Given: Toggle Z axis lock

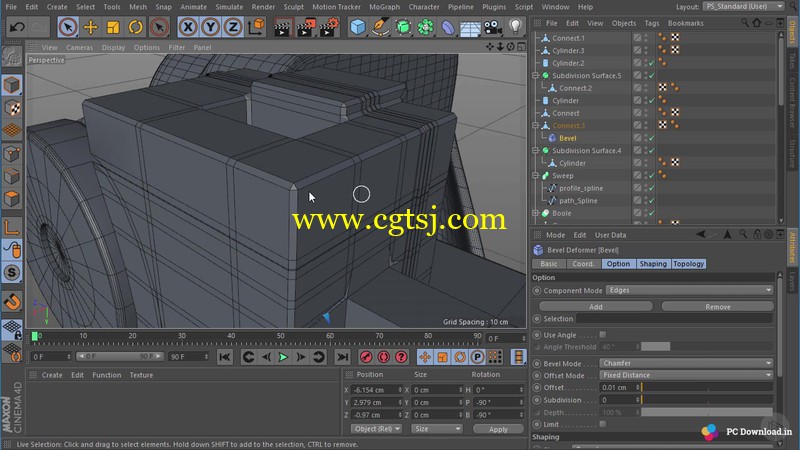Looking at the screenshot, I should (233, 27).
